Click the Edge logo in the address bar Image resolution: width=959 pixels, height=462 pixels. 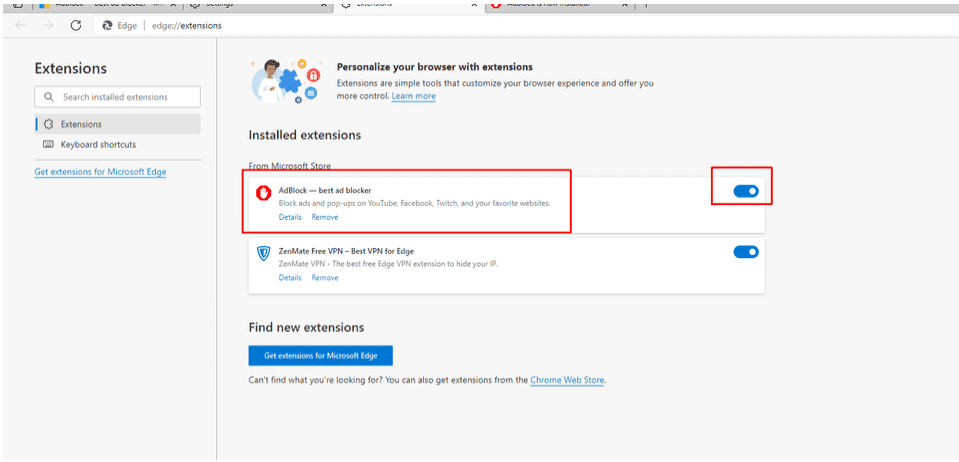(108, 26)
